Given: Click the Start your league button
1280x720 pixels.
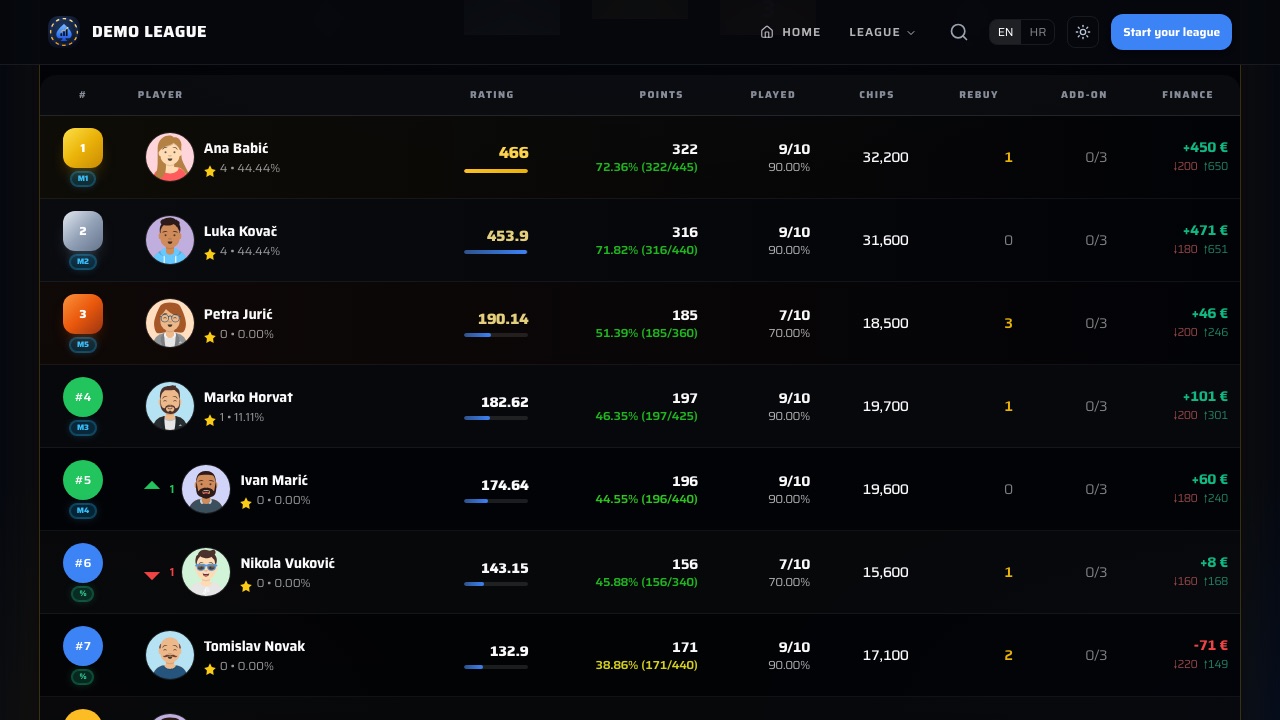Looking at the screenshot, I should tap(1171, 32).
